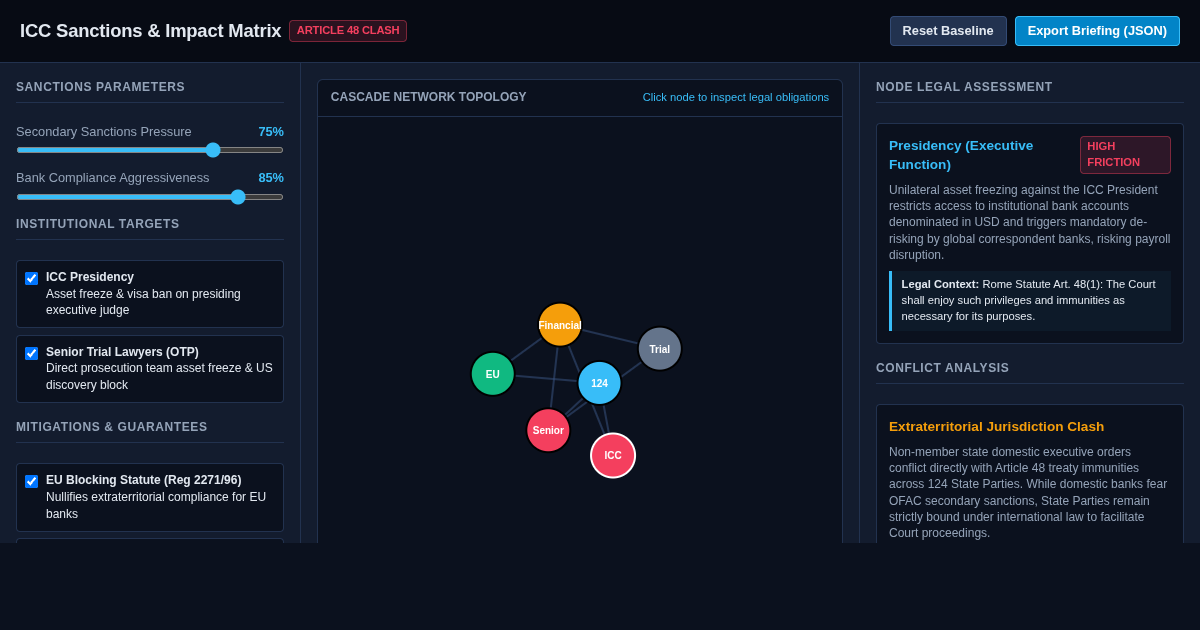Select the green EU node
The width and height of the screenshot is (1200, 630).
(493, 374)
